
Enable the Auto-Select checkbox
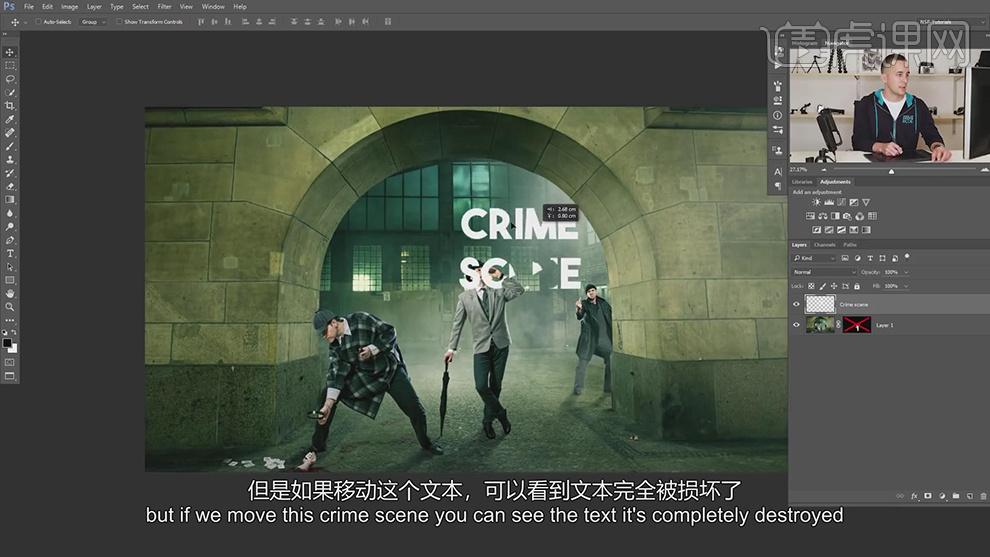39,21
